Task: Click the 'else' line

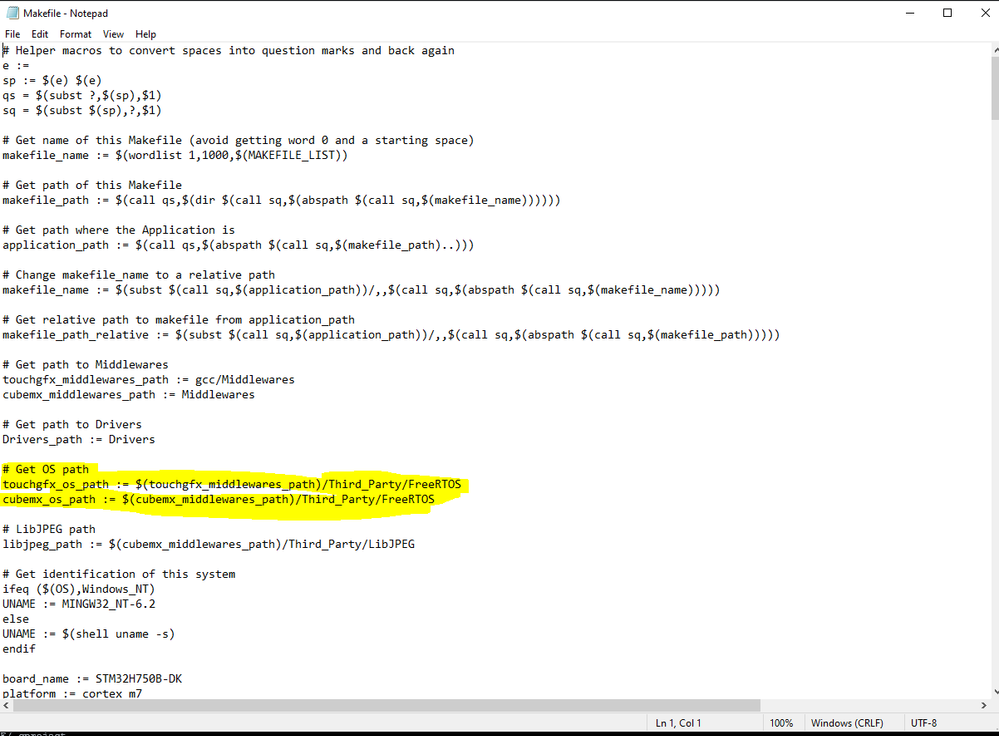Action: coord(15,619)
